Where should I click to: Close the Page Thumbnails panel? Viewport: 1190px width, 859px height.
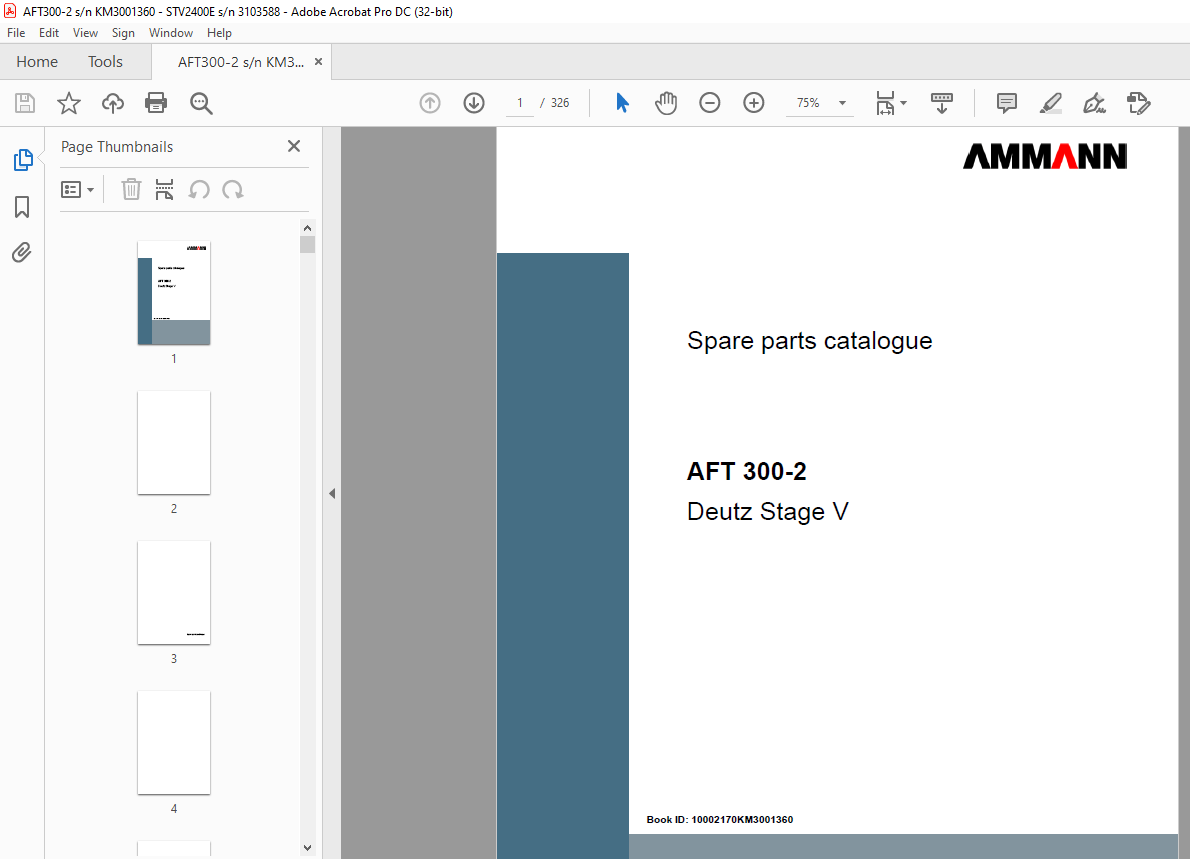coord(294,146)
